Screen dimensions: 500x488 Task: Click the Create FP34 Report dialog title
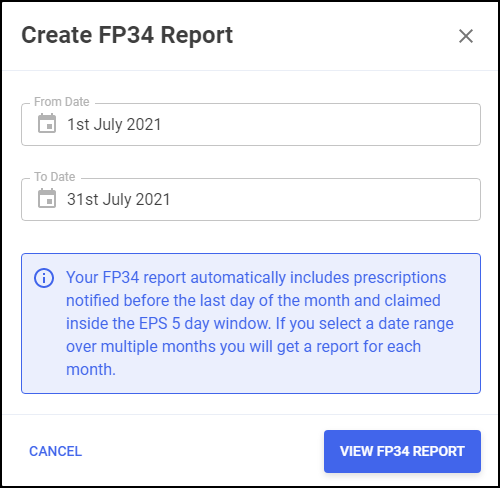127,35
